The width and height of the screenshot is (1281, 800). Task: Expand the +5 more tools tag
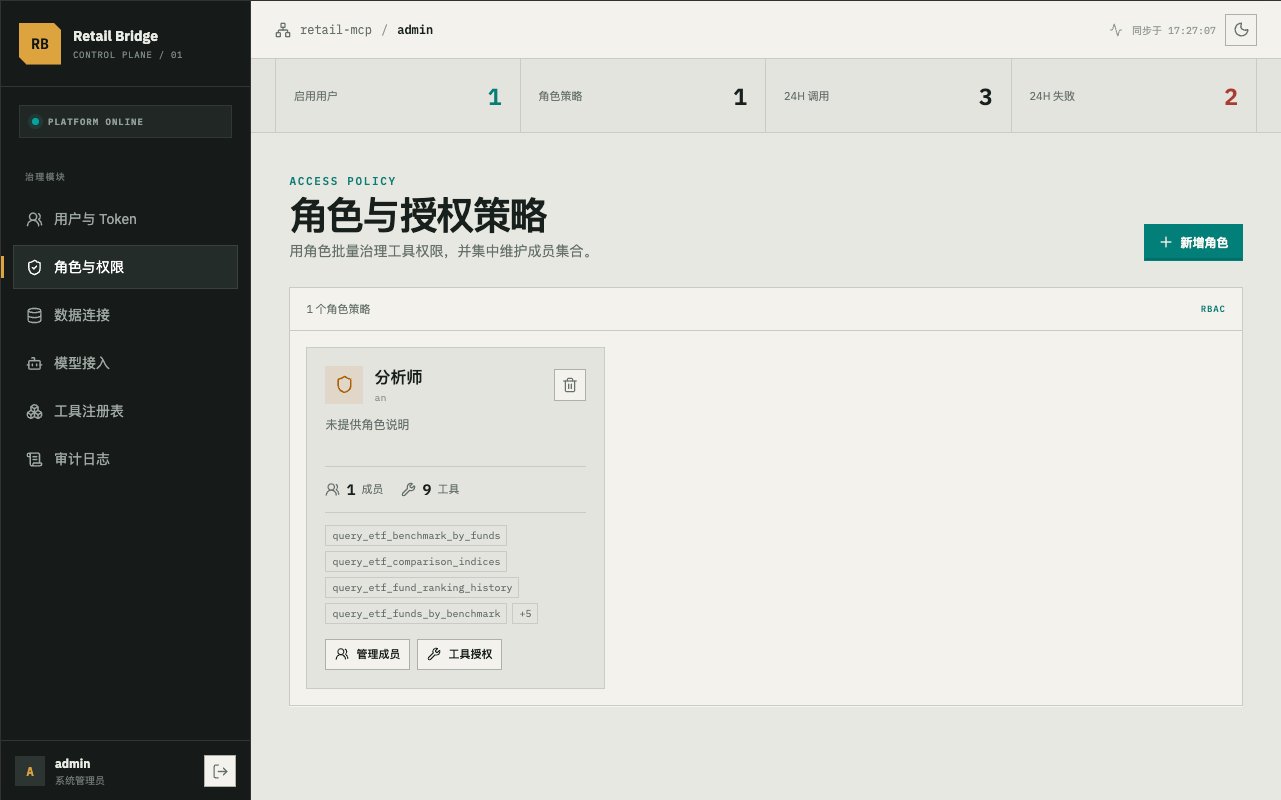pos(525,613)
